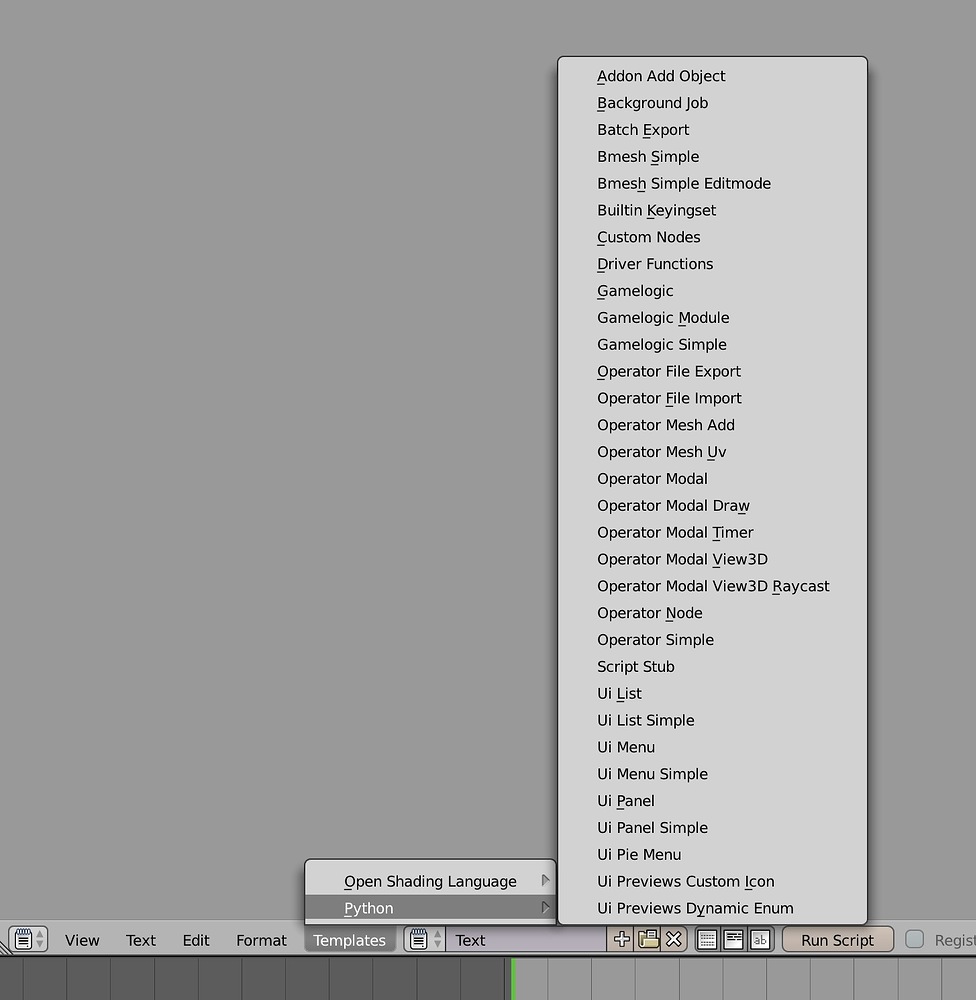Choose Bmesh Simple template
Screen dimensions: 976x1000
(713, 156)
